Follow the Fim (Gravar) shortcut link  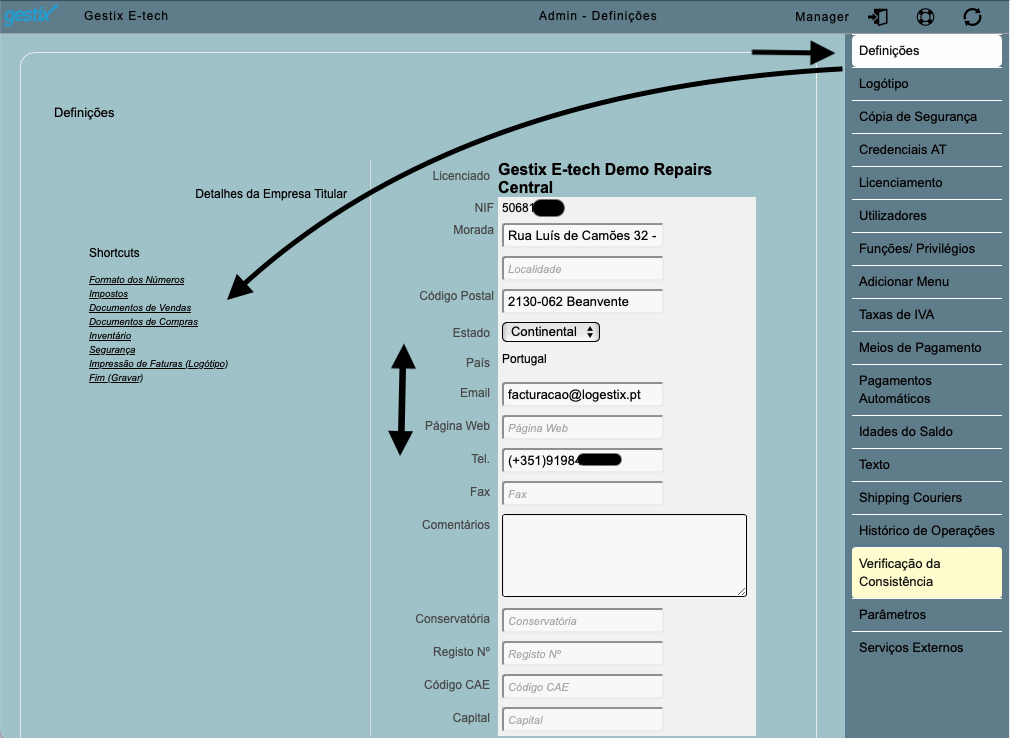pos(116,378)
